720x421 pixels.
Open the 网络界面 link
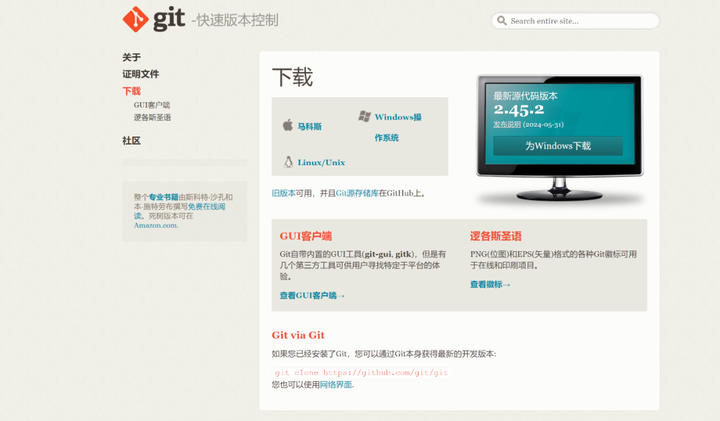336,385
